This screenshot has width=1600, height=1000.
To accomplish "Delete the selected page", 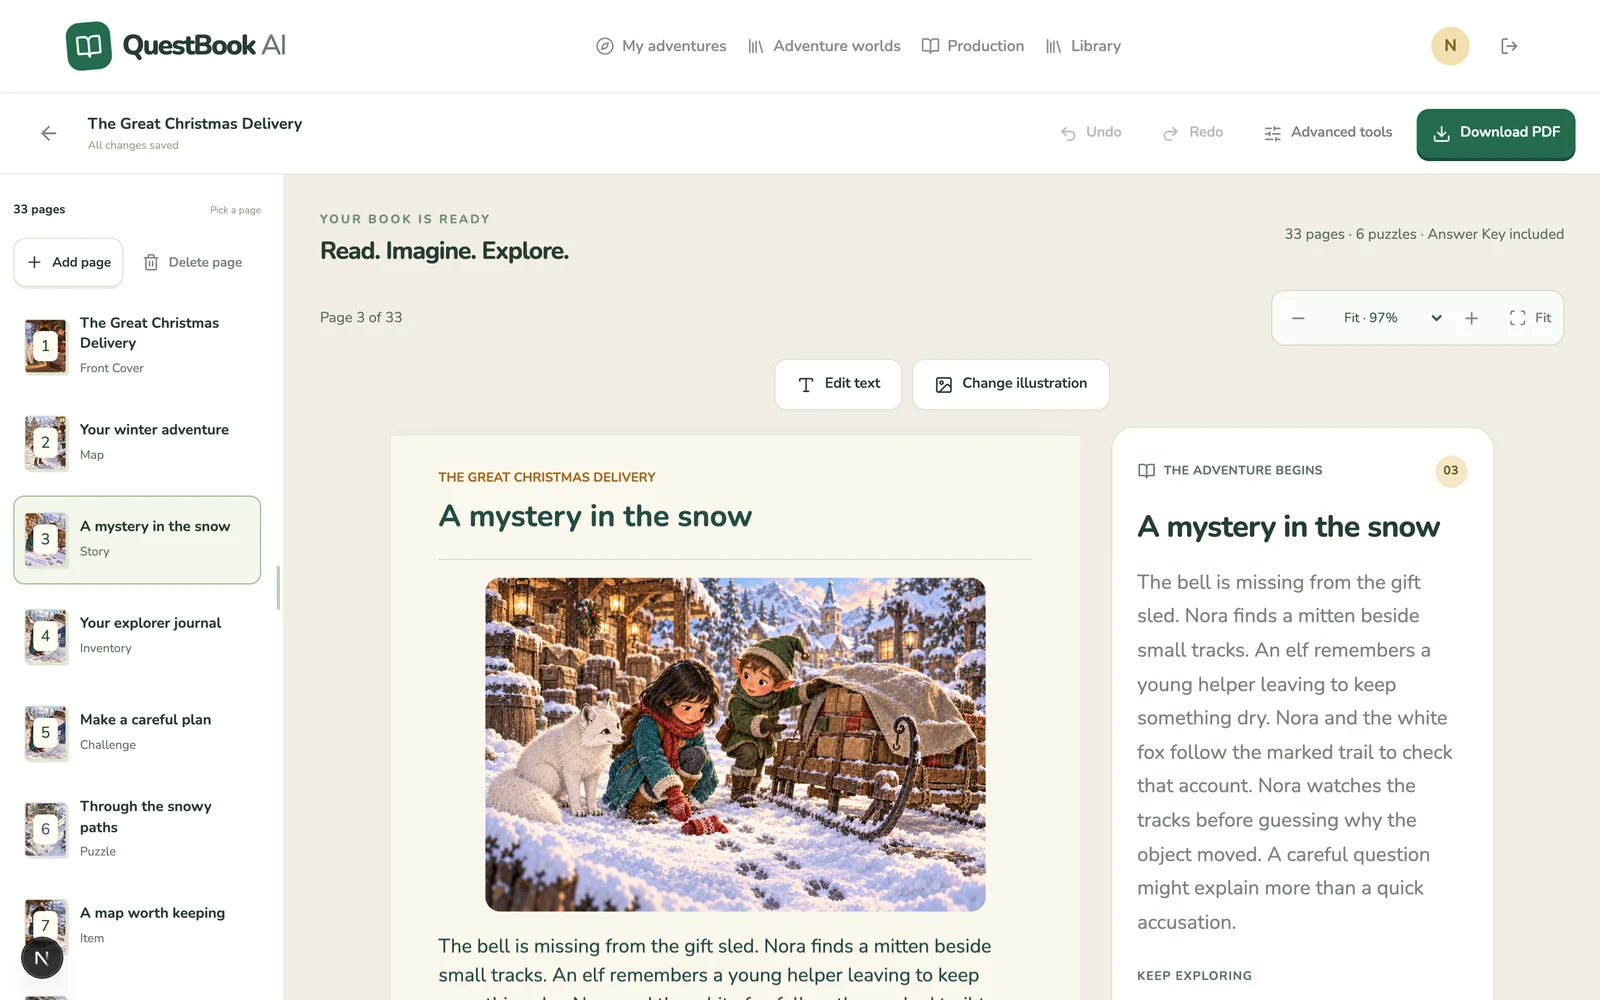I will (x=193, y=262).
